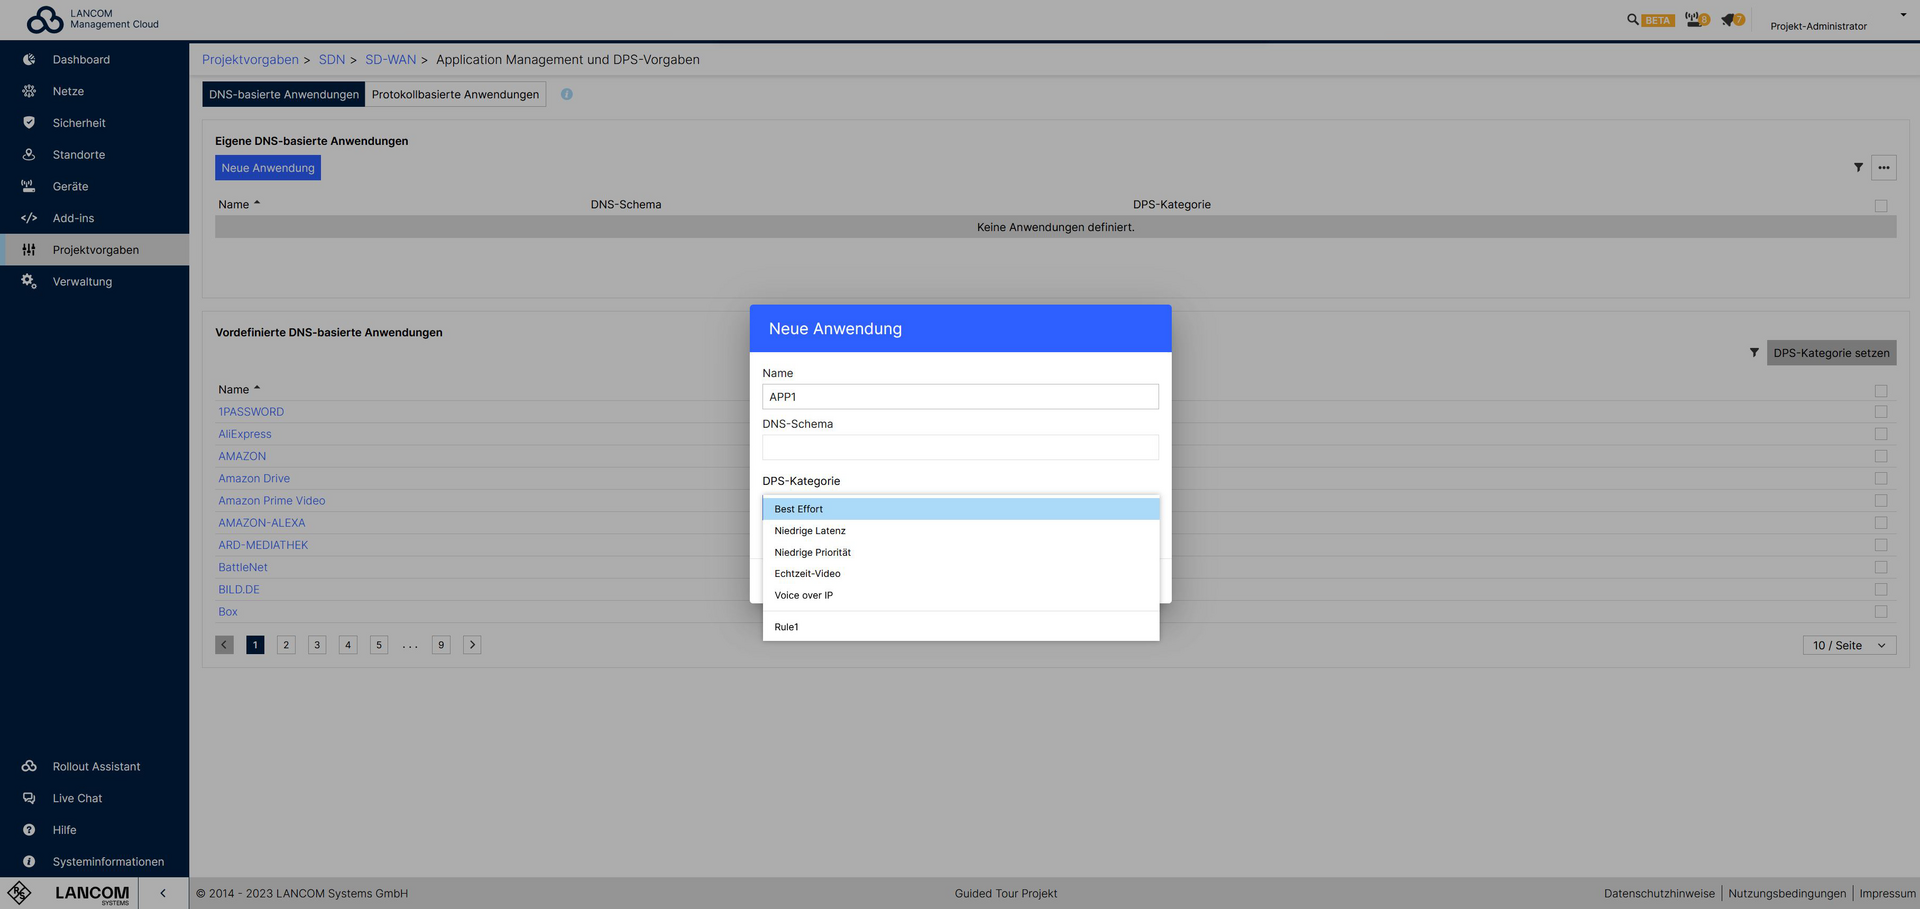Open the Dashboard via its gauge icon
1920x909 pixels.
tap(29, 59)
